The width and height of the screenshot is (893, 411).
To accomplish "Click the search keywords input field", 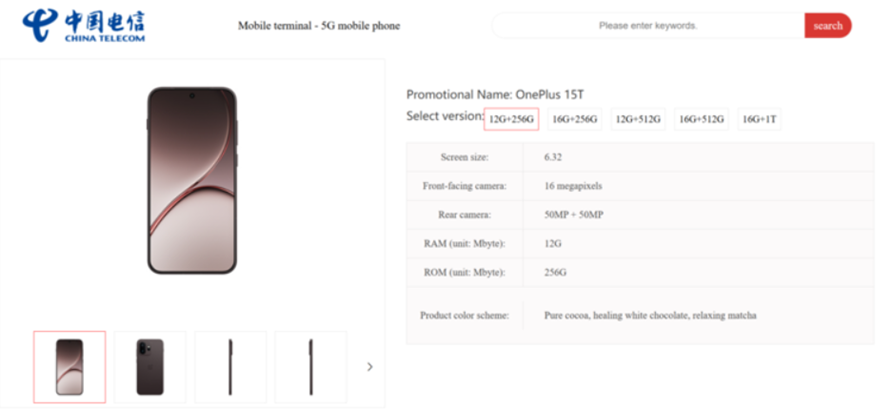I will 648,26.
